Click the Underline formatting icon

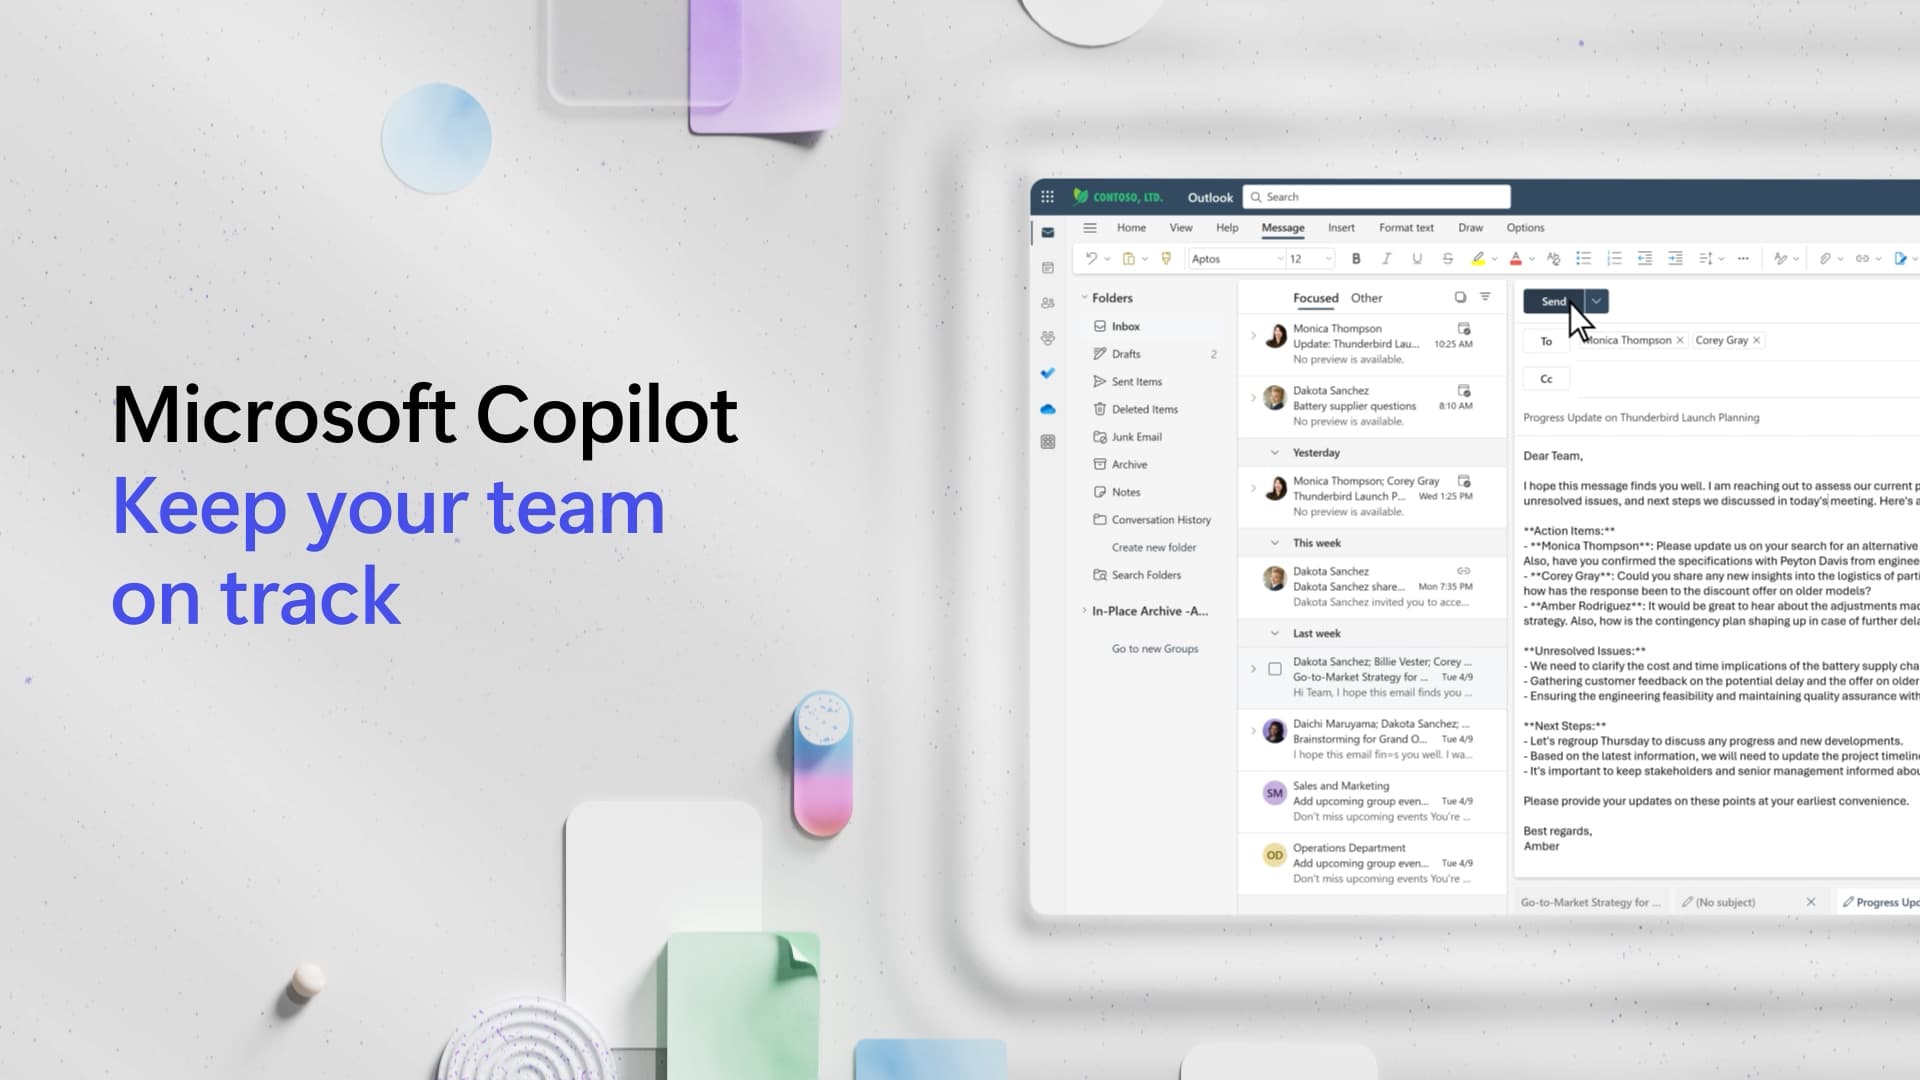1416,258
